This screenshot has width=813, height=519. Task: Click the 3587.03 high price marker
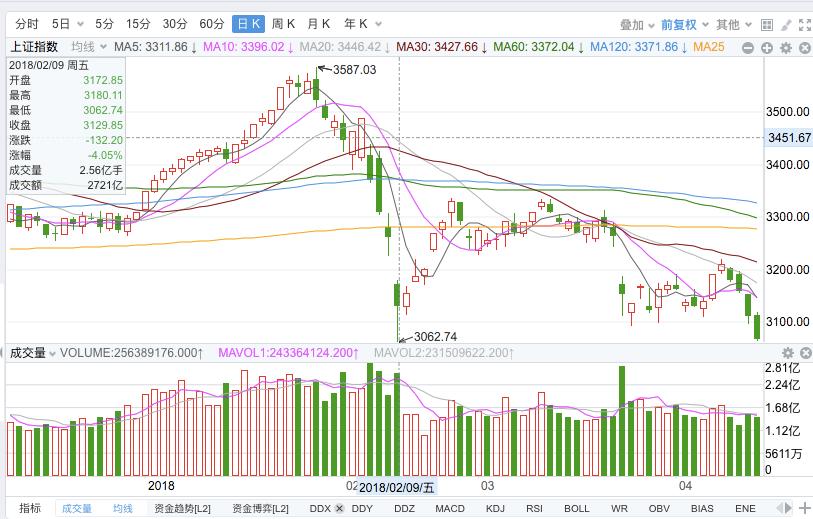click(354, 69)
